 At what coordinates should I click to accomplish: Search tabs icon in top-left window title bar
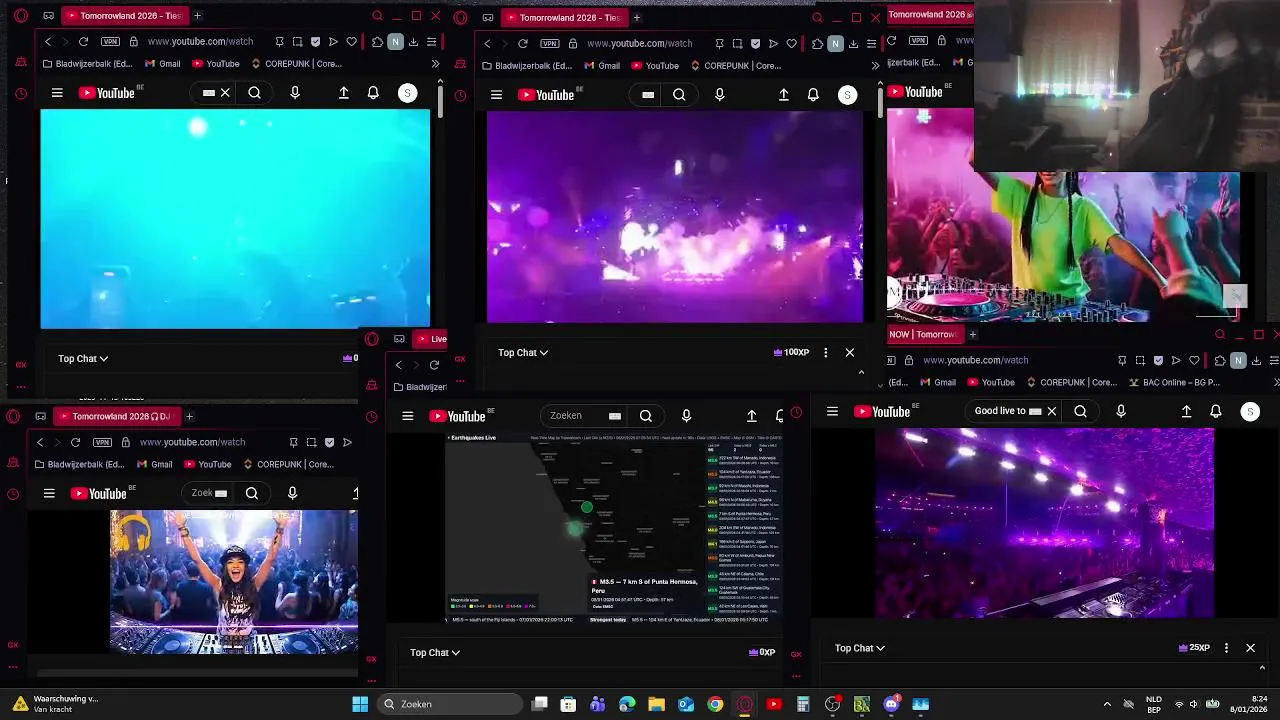coord(377,16)
